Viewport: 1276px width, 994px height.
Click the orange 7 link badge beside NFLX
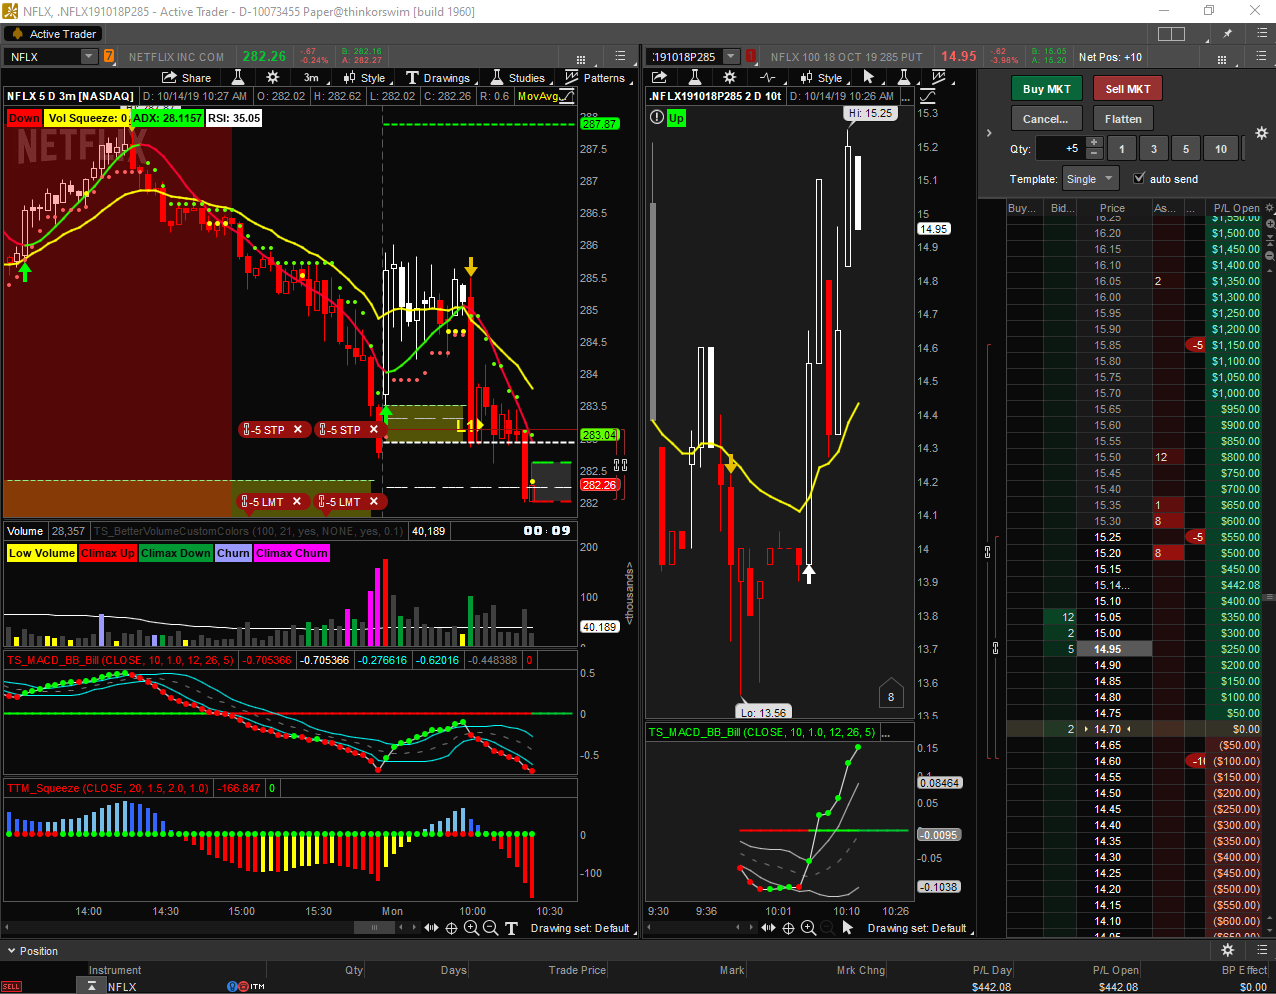108,57
